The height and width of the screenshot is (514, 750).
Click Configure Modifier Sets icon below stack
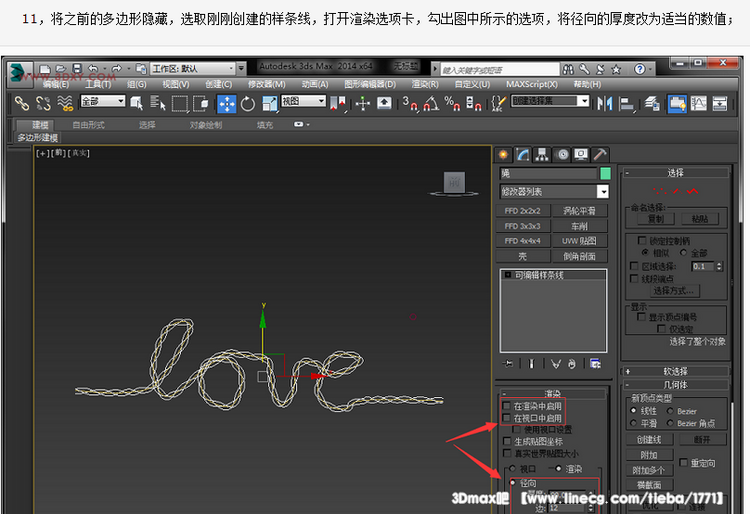point(595,364)
